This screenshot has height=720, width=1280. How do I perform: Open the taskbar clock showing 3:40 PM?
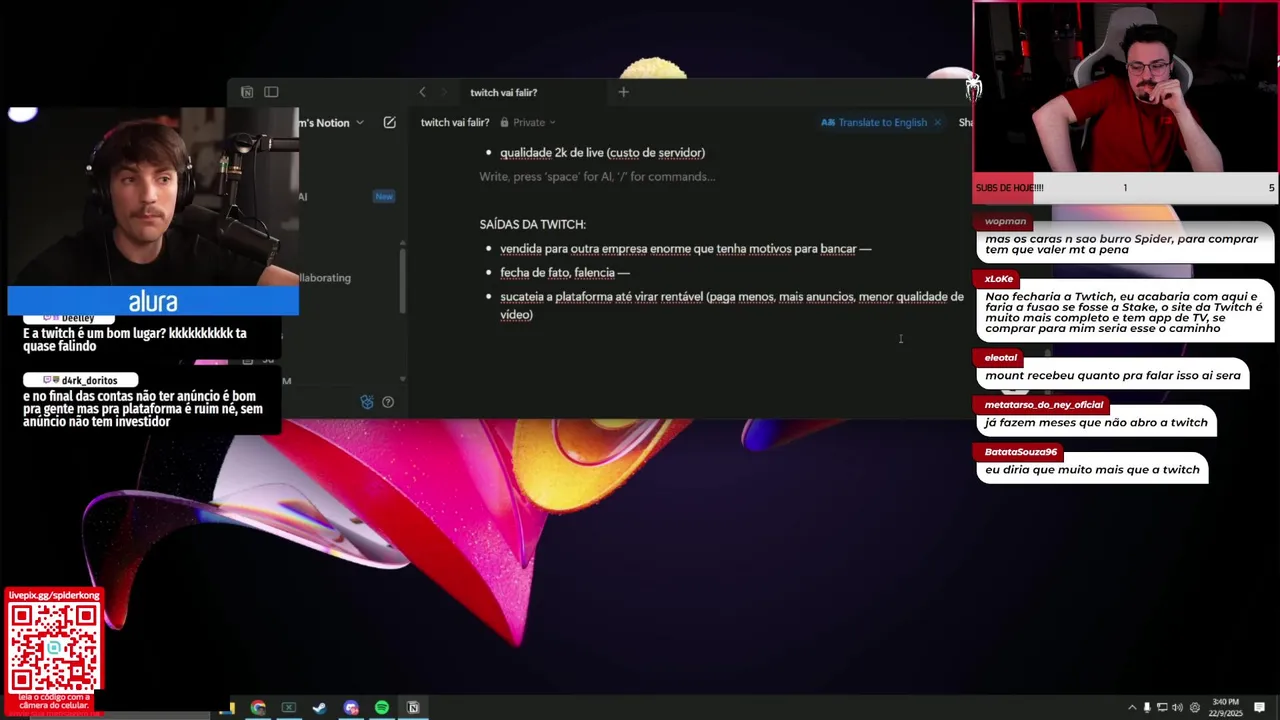point(1226,707)
